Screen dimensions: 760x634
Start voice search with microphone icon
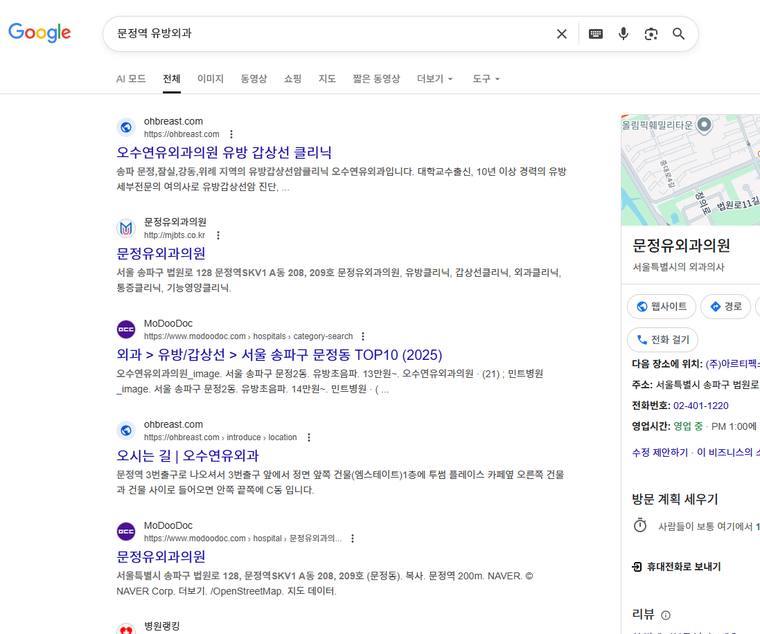point(623,33)
